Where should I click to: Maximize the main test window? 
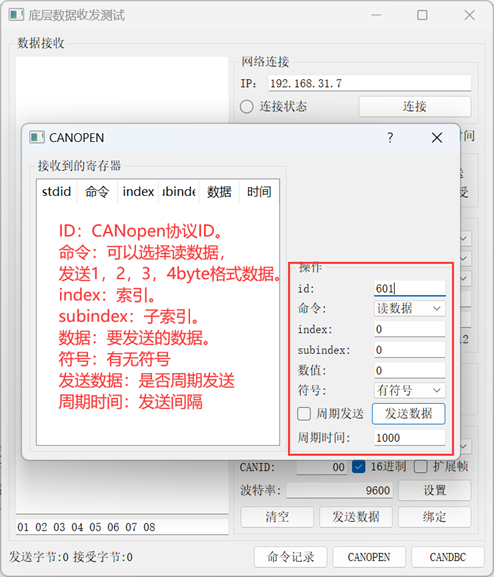422,15
